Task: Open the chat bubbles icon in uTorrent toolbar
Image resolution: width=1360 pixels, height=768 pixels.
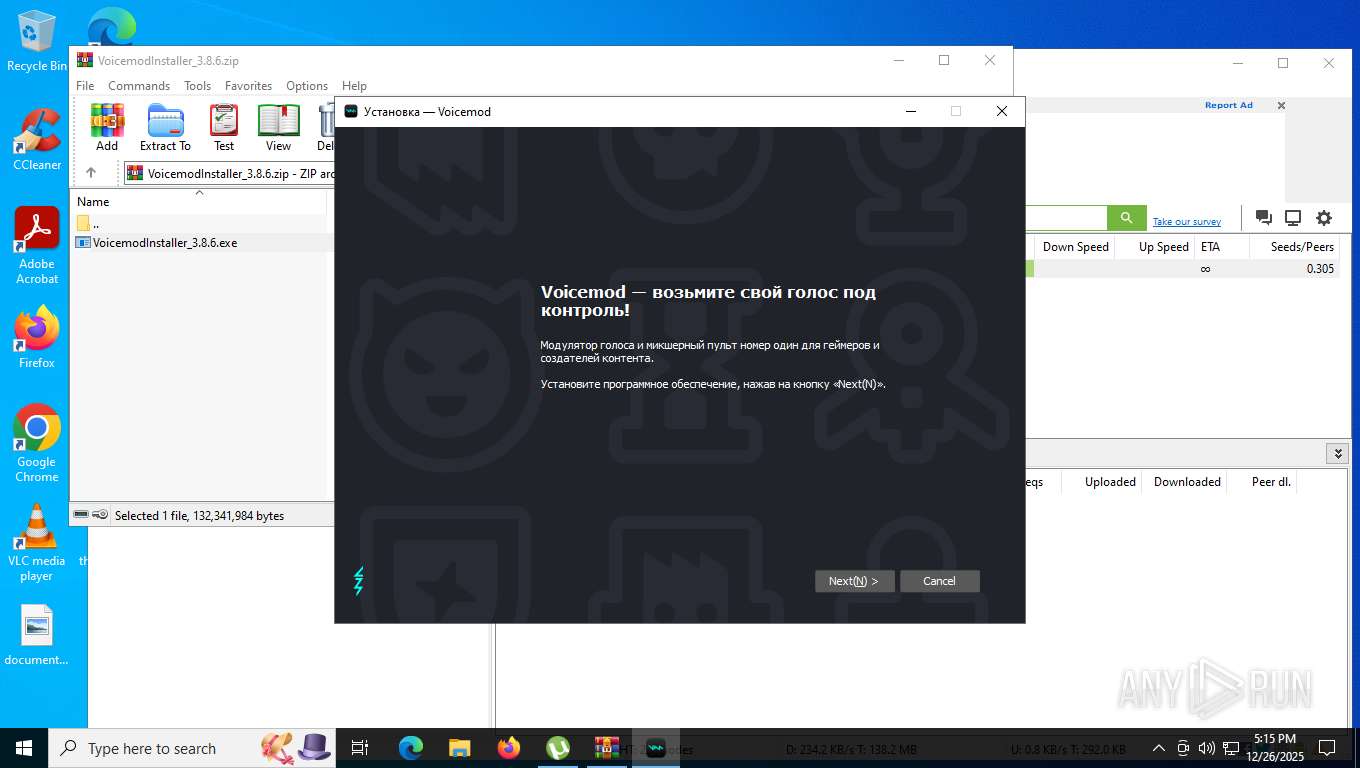Action: [x=1263, y=218]
